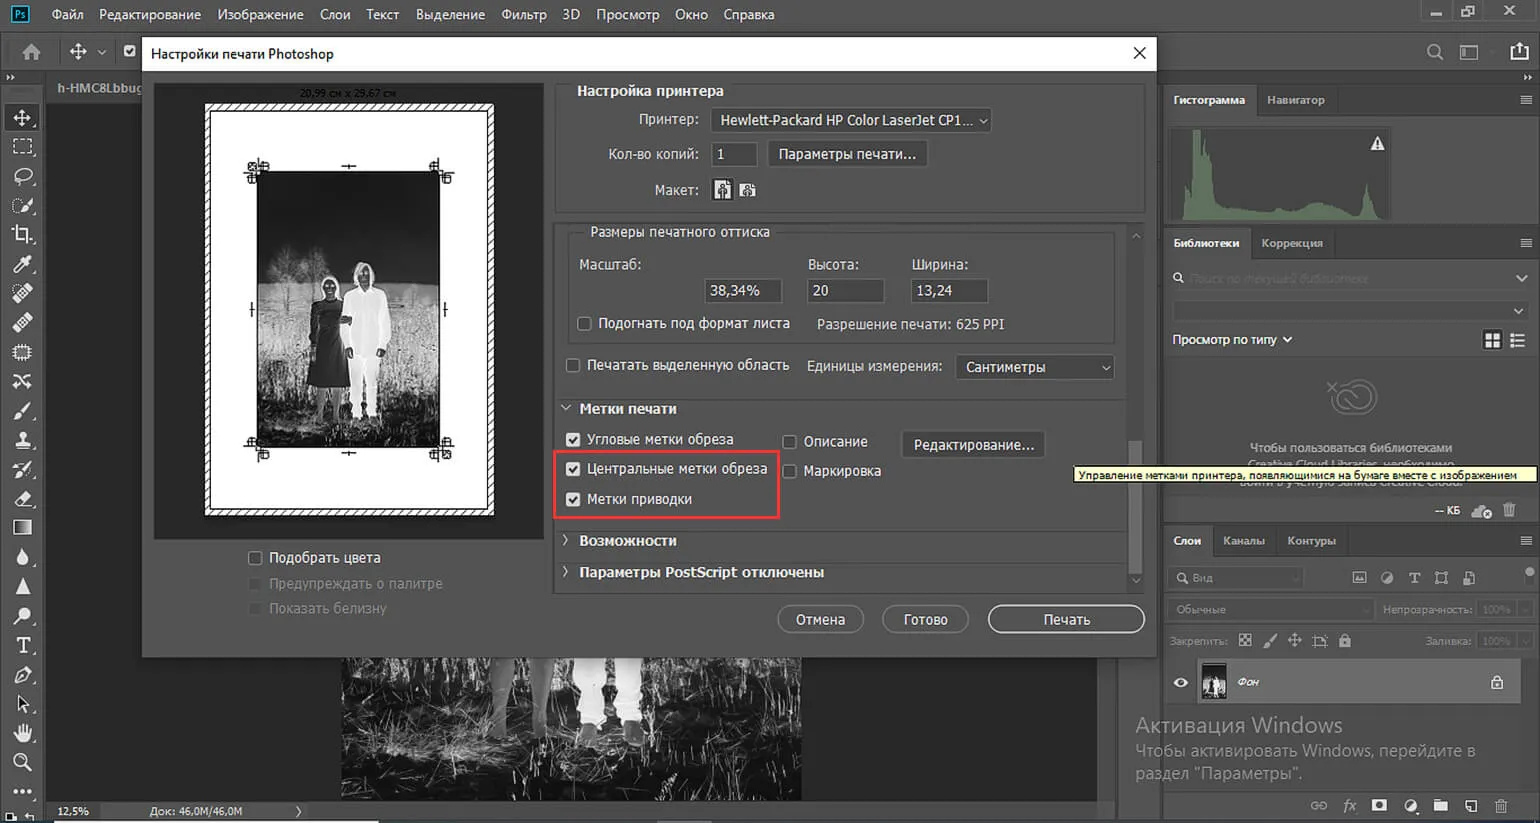Pick the Eyedropper tool
This screenshot has height=823, width=1540.
(x=23, y=264)
